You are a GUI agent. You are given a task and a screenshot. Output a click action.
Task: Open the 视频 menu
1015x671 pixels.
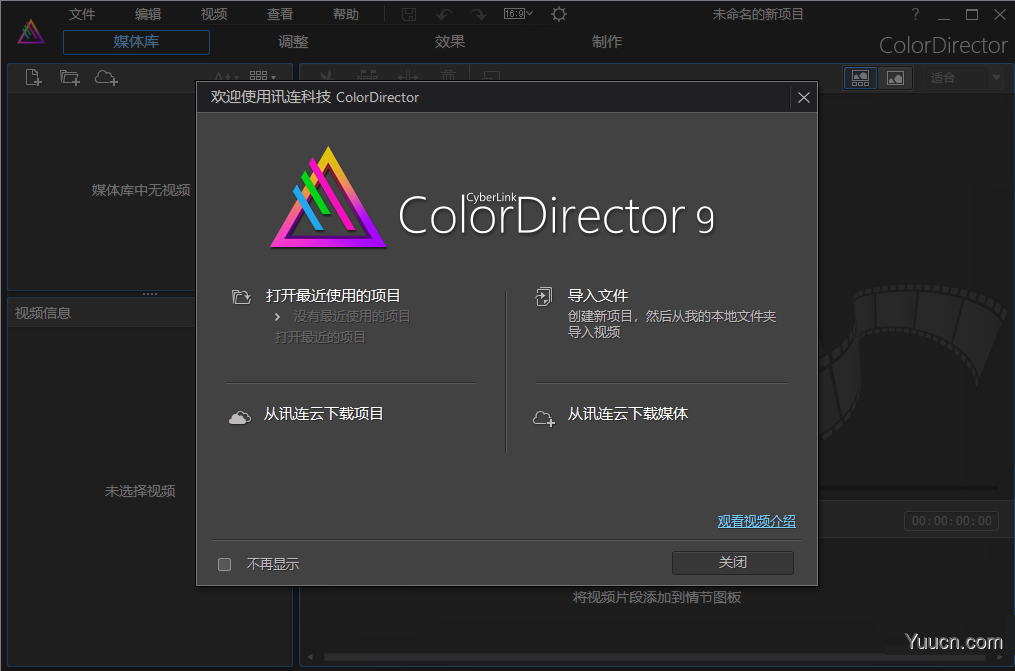214,14
